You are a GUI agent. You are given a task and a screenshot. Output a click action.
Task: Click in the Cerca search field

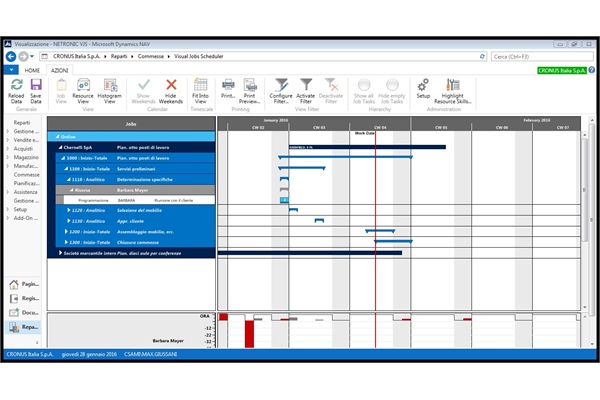click(x=542, y=57)
